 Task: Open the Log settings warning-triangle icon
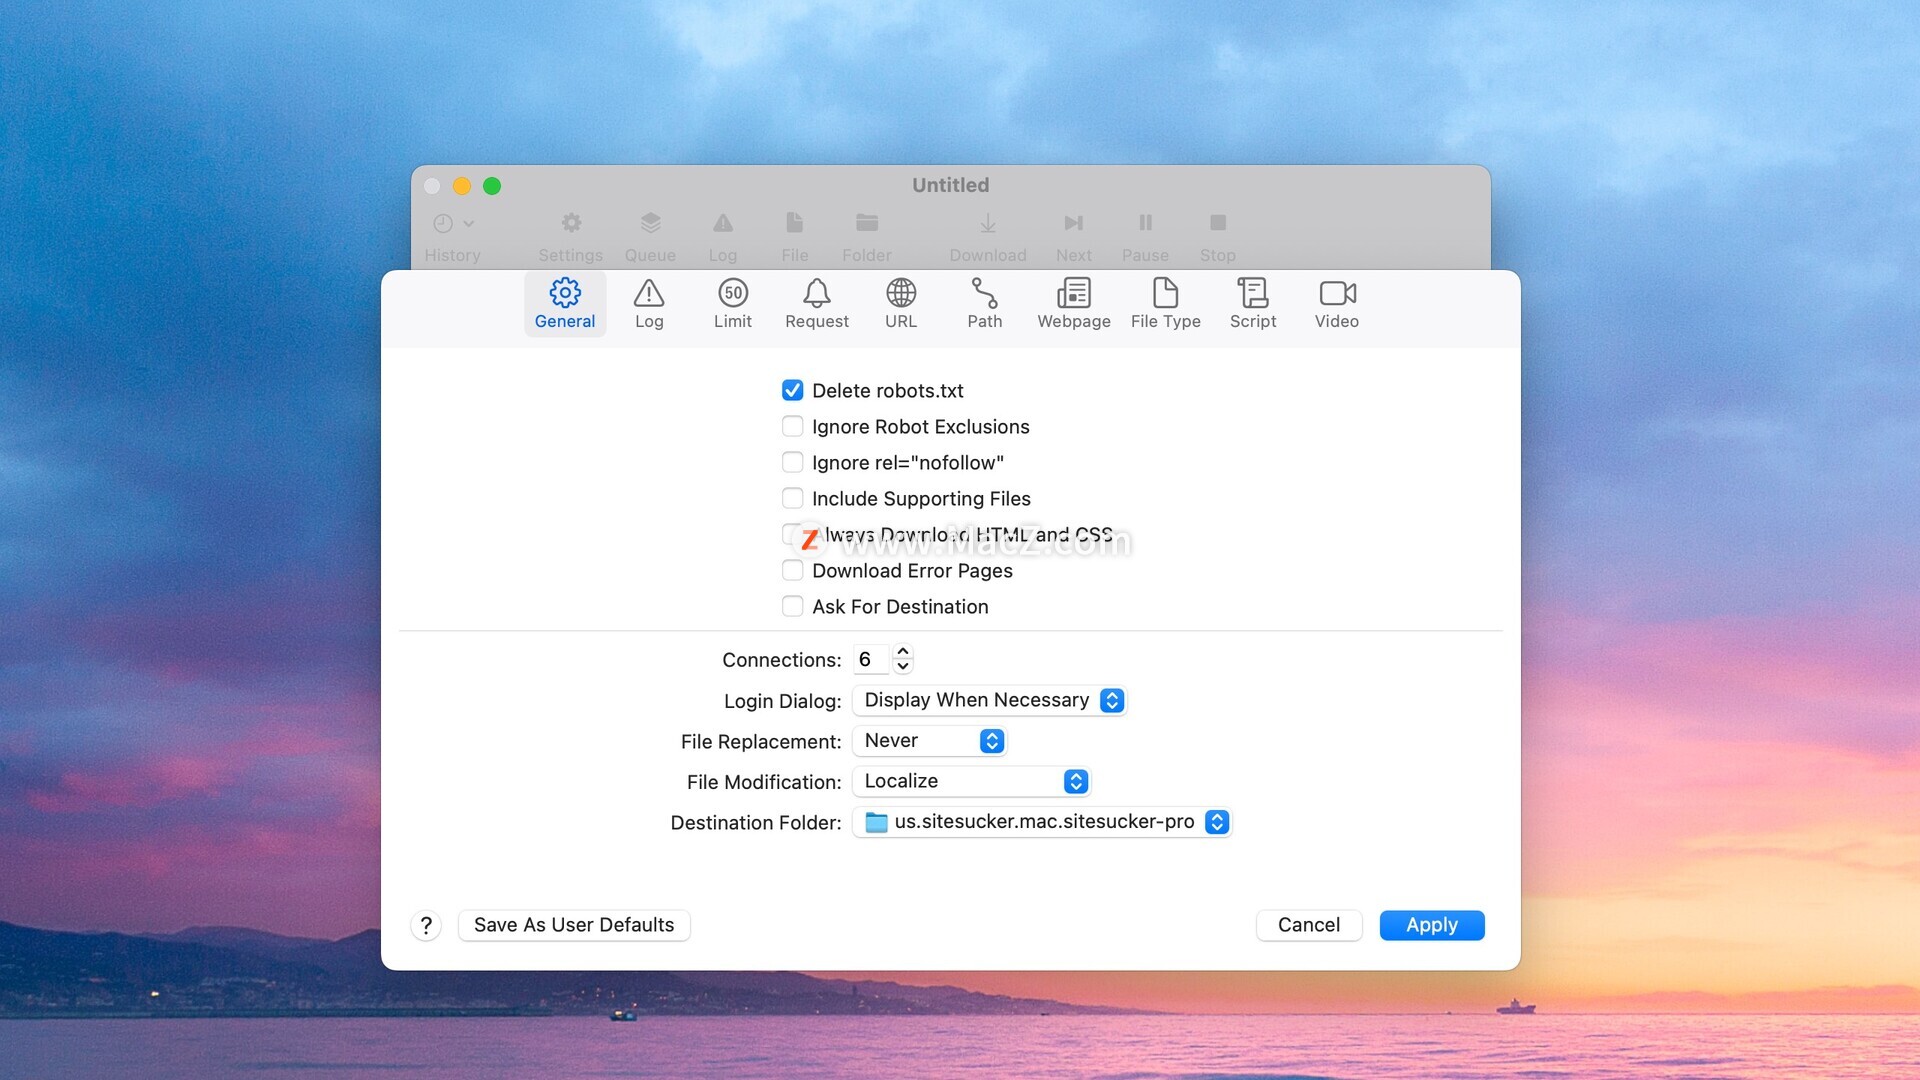coord(649,303)
